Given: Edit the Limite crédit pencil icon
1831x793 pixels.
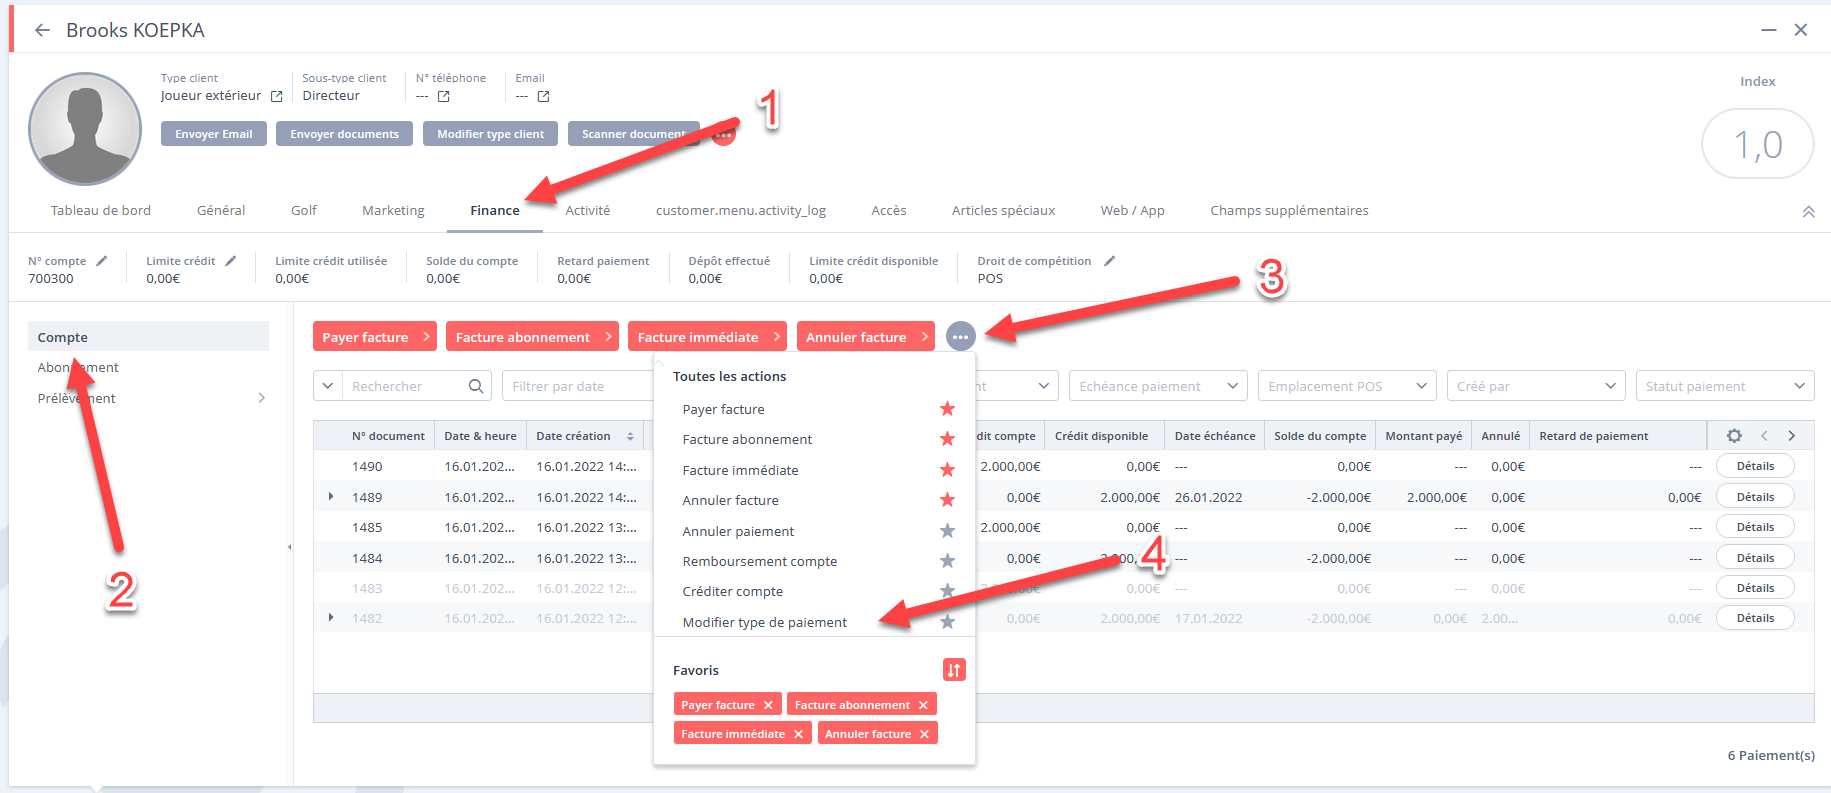Looking at the screenshot, I should pyautogui.click(x=230, y=261).
